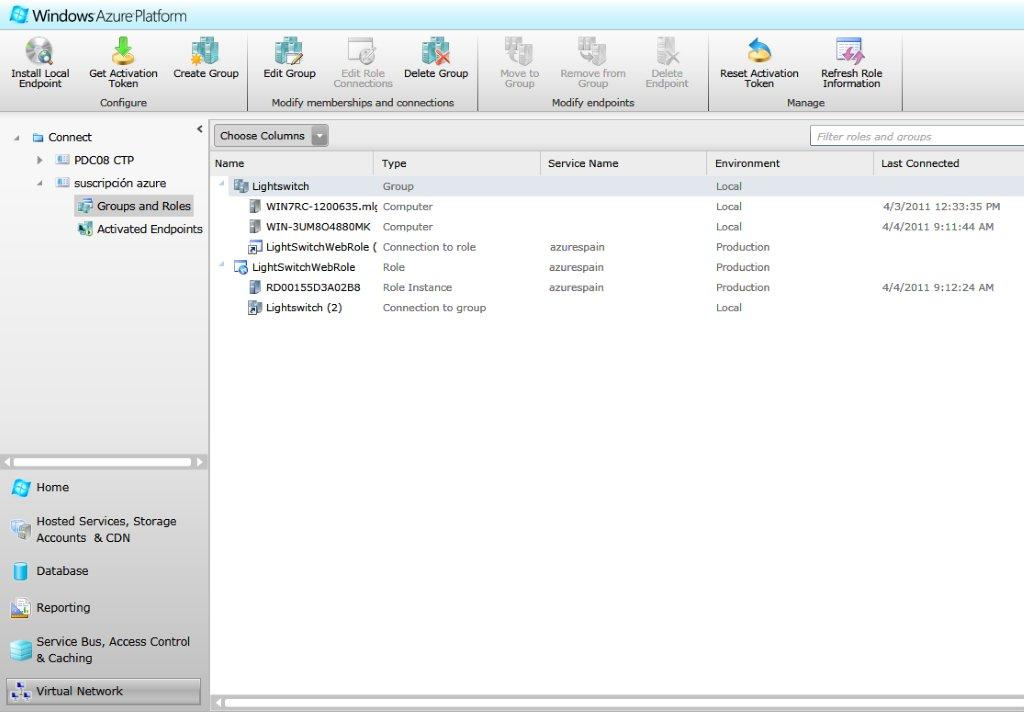The height and width of the screenshot is (712, 1024).
Task: Open the Choose Columns dropdown arrow
Action: click(319, 136)
